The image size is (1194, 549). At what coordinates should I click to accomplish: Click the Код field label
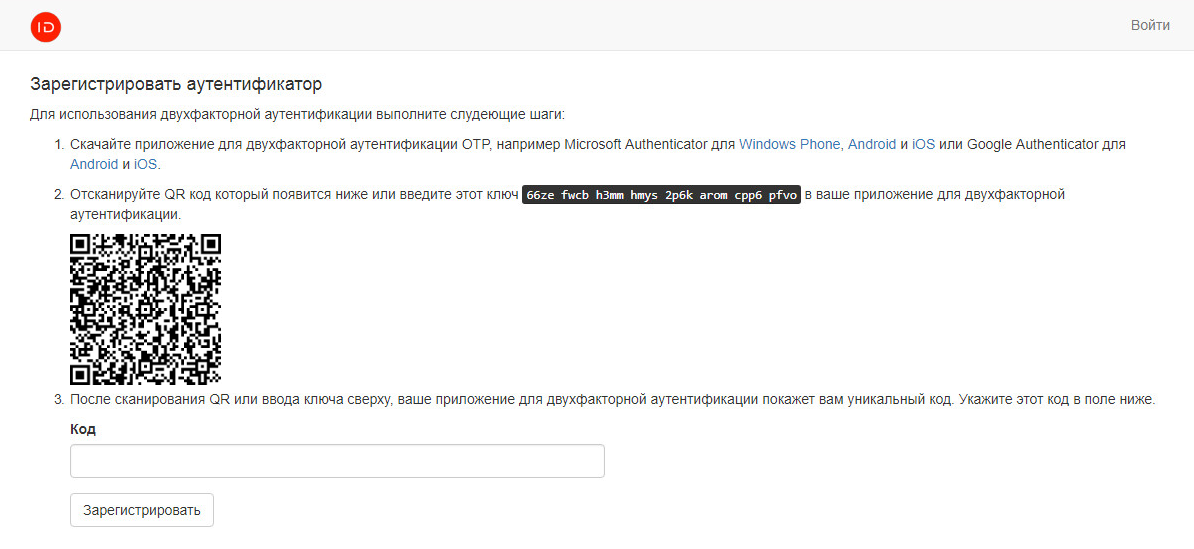[x=83, y=429]
